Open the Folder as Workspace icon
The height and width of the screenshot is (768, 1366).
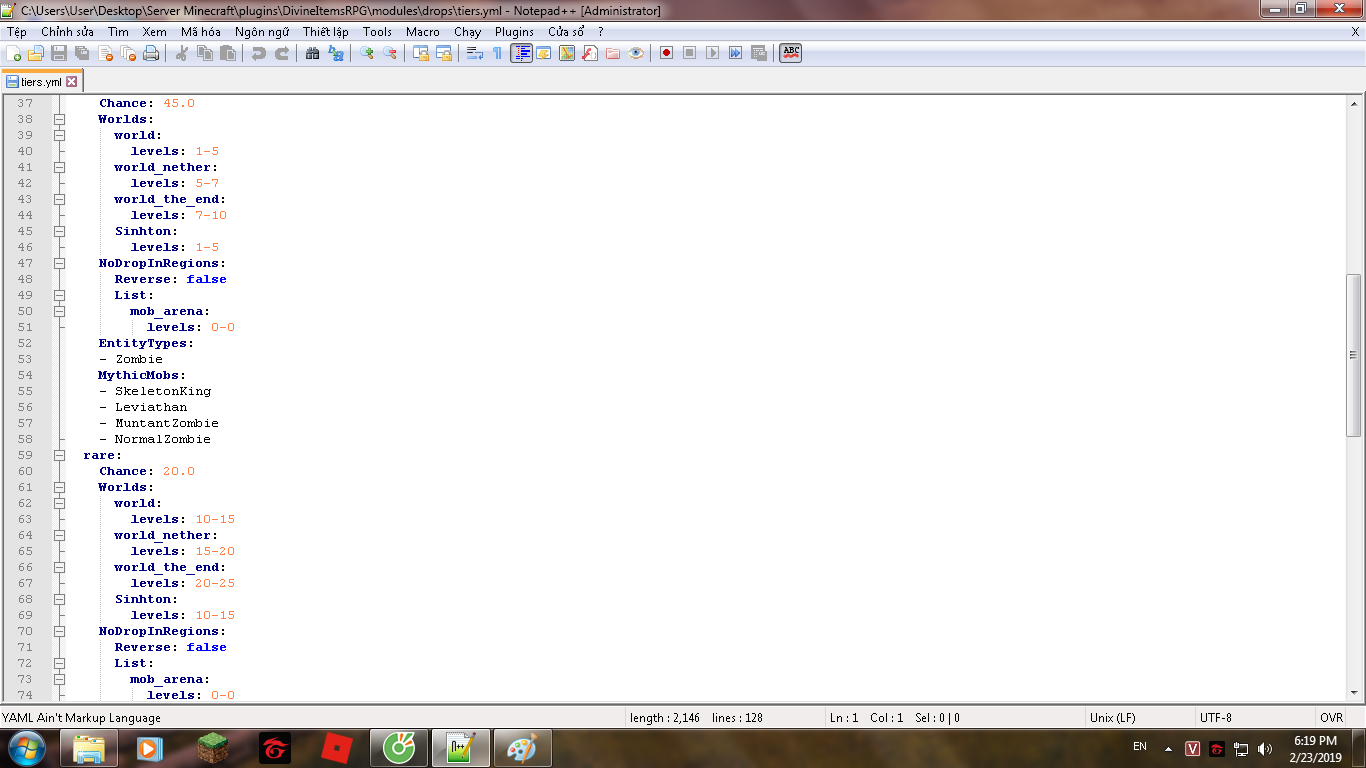point(613,53)
